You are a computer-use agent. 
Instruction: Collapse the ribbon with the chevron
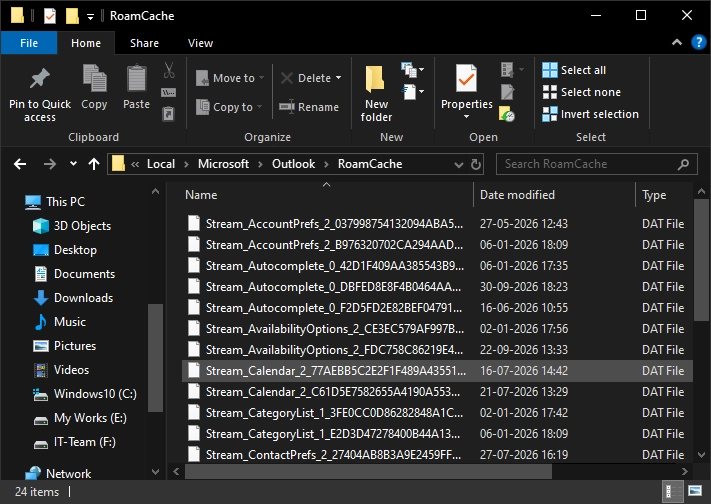(x=677, y=43)
